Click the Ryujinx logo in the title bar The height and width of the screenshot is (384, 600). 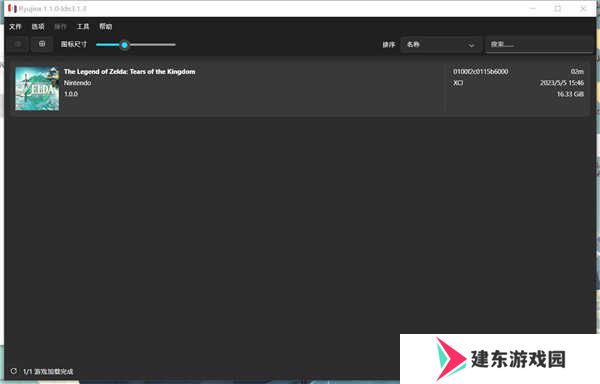[13, 8]
